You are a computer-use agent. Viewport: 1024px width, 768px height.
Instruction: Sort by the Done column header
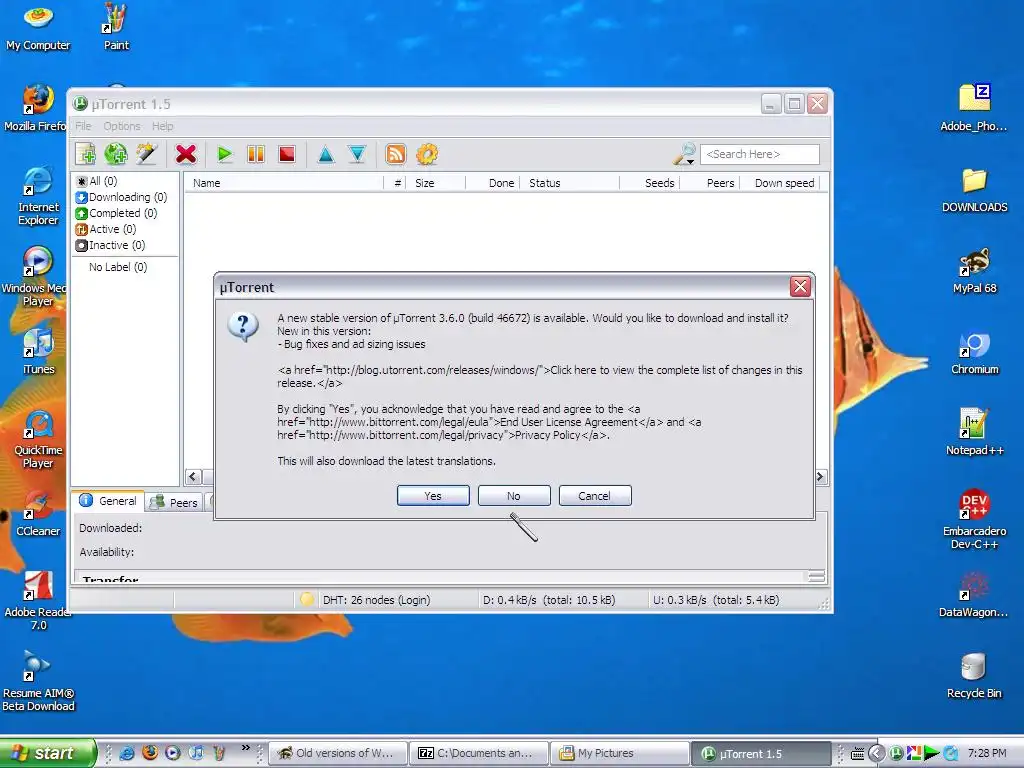point(493,183)
